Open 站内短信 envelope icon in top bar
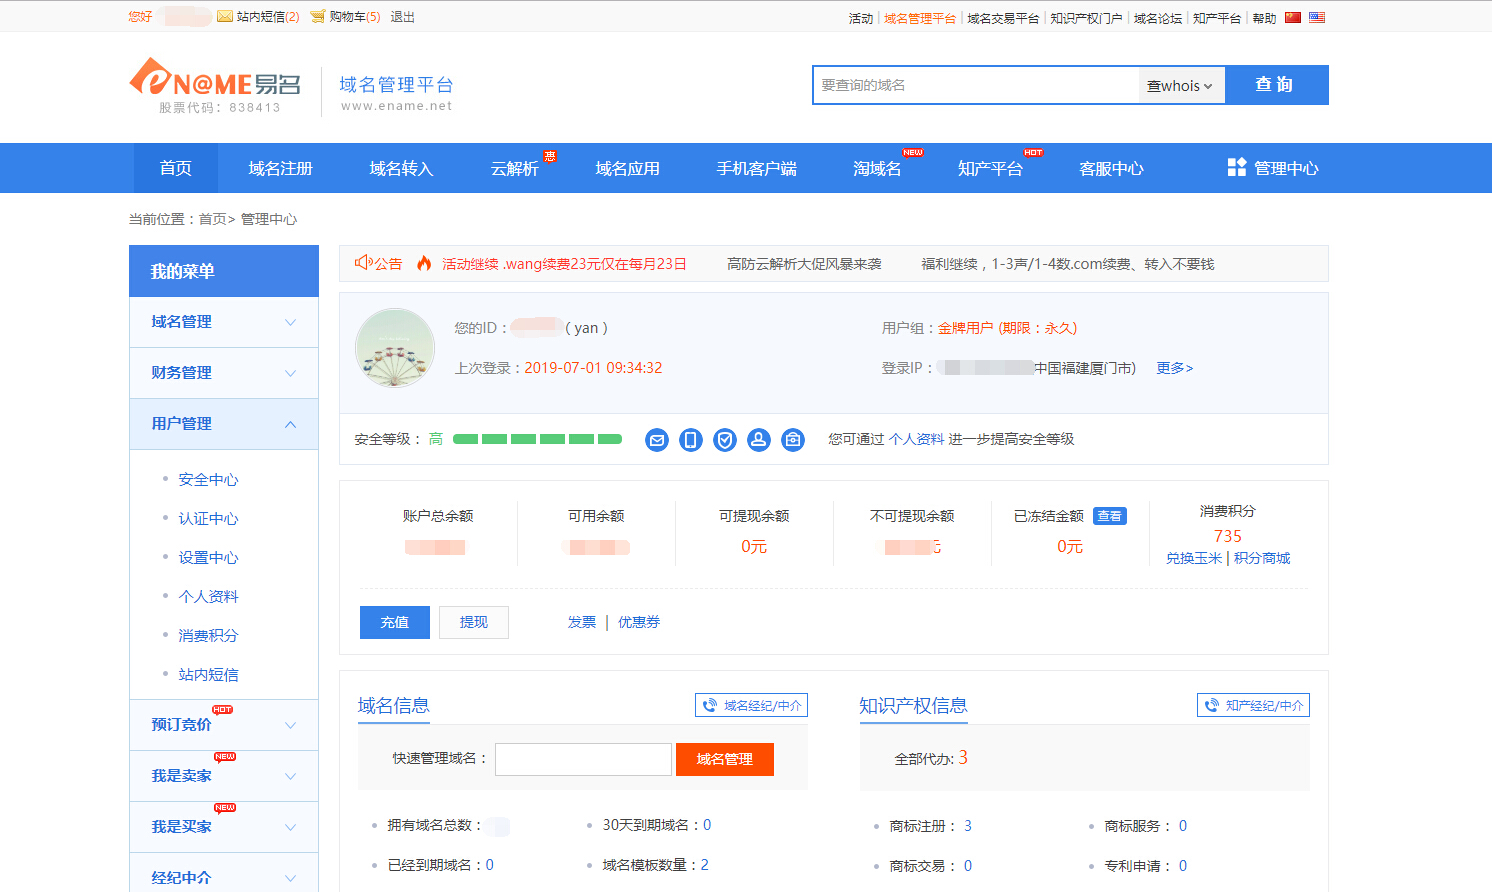The image size is (1492, 892). tap(225, 17)
